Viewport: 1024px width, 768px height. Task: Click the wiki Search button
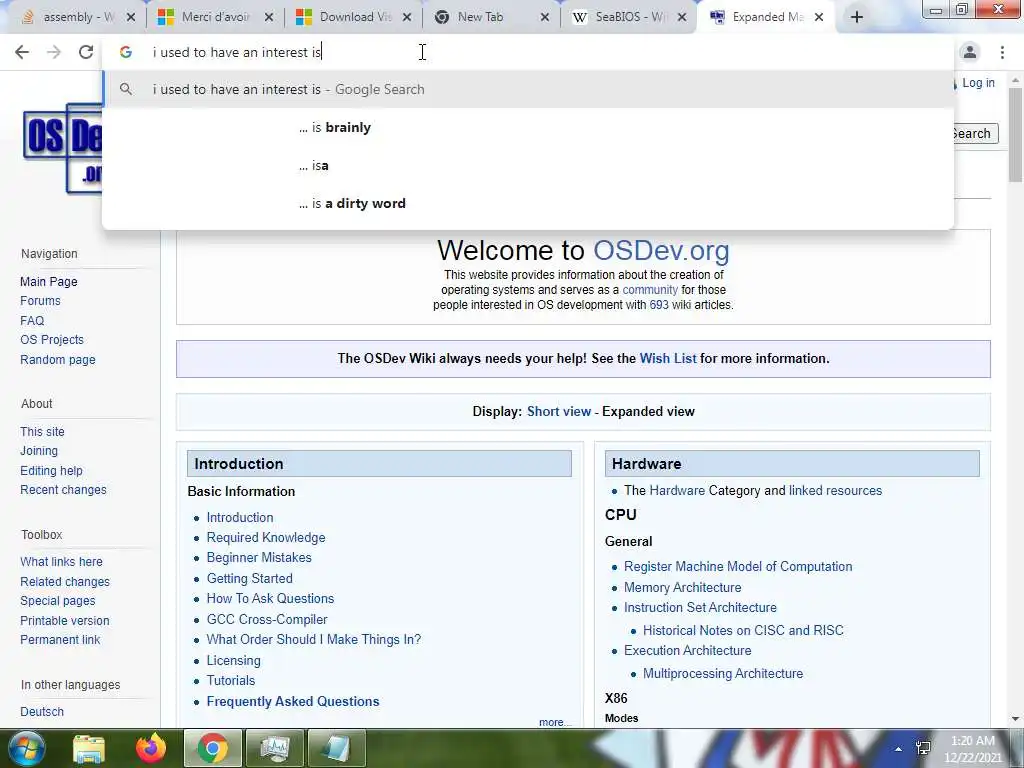pos(974,134)
